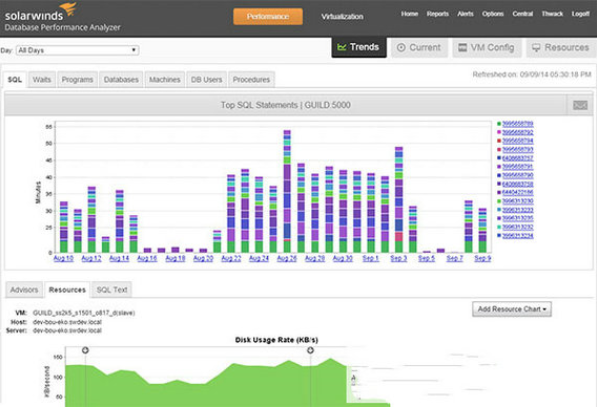The image size is (597, 407).
Task: Open Central in the top navigation
Action: pos(522,14)
